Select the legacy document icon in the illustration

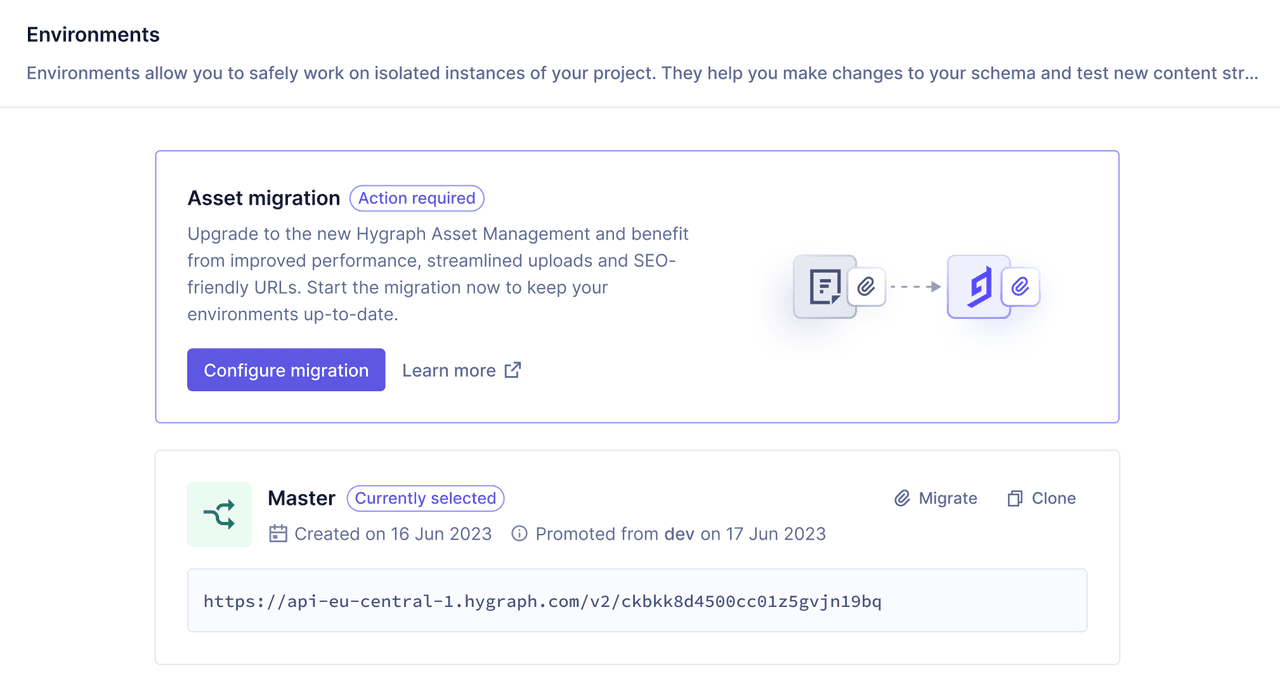(x=824, y=287)
